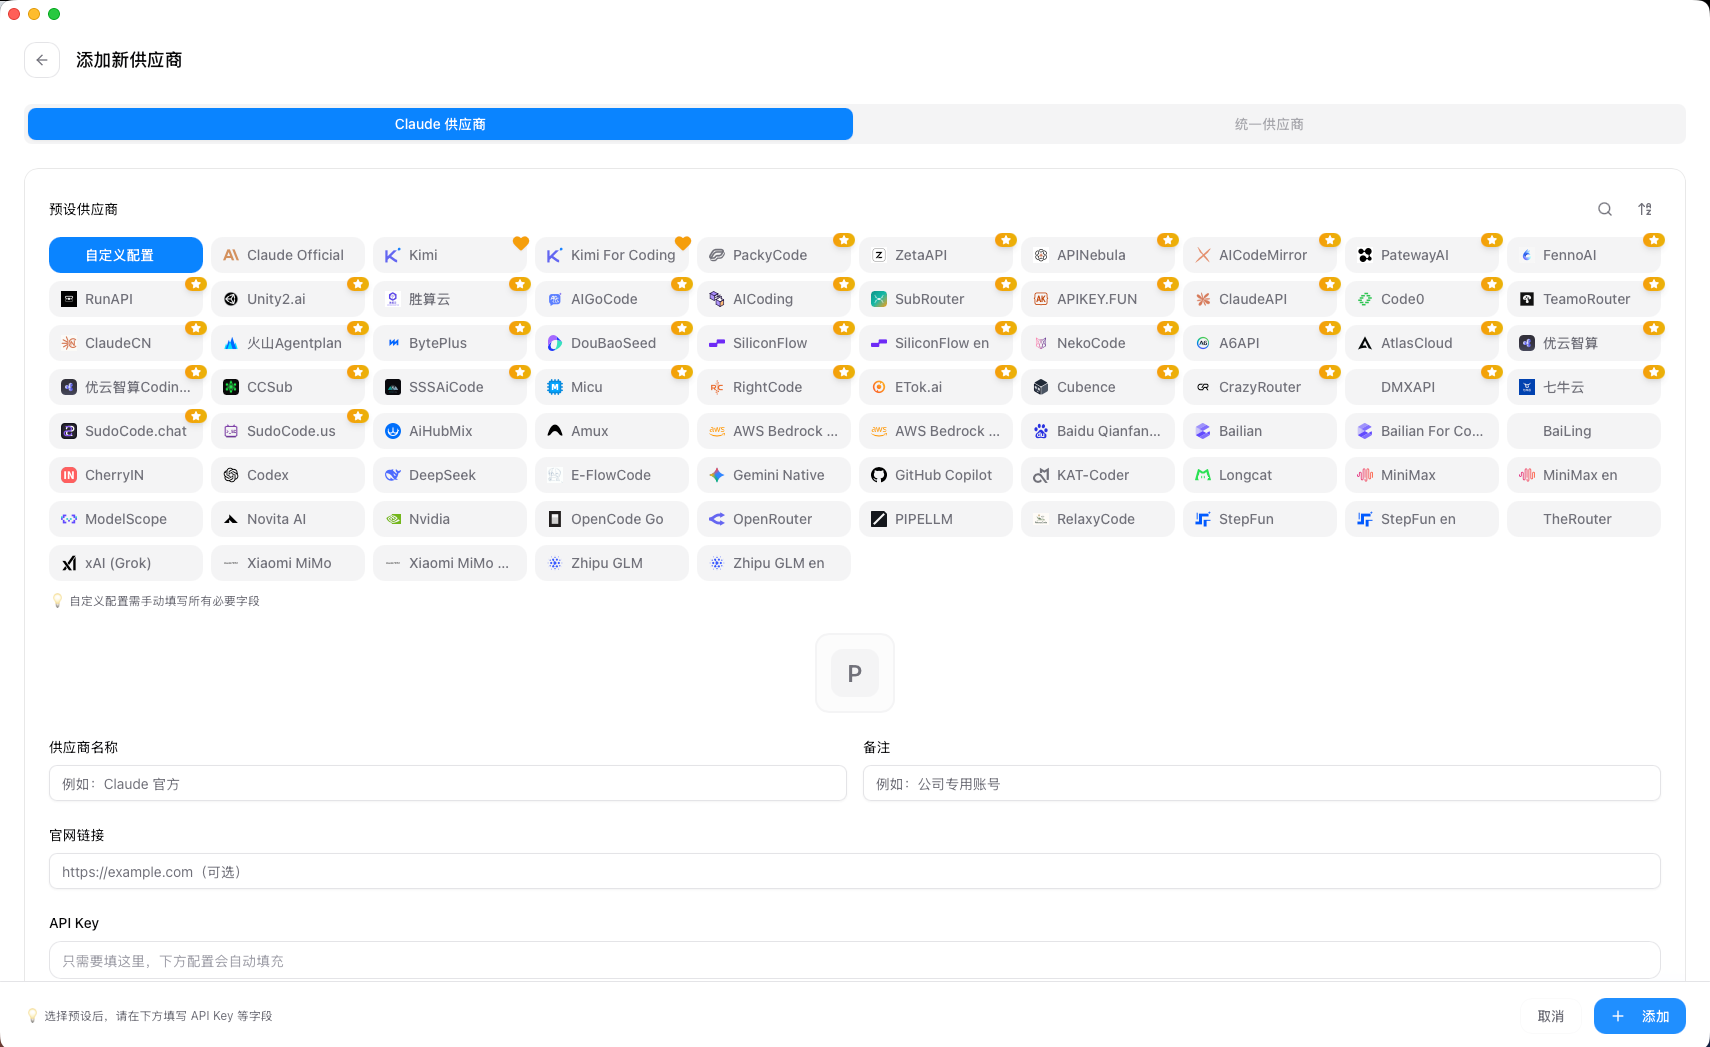Select the ZetaAPI preset
The width and height of the screenshot is (1710, 1047).
936,255
